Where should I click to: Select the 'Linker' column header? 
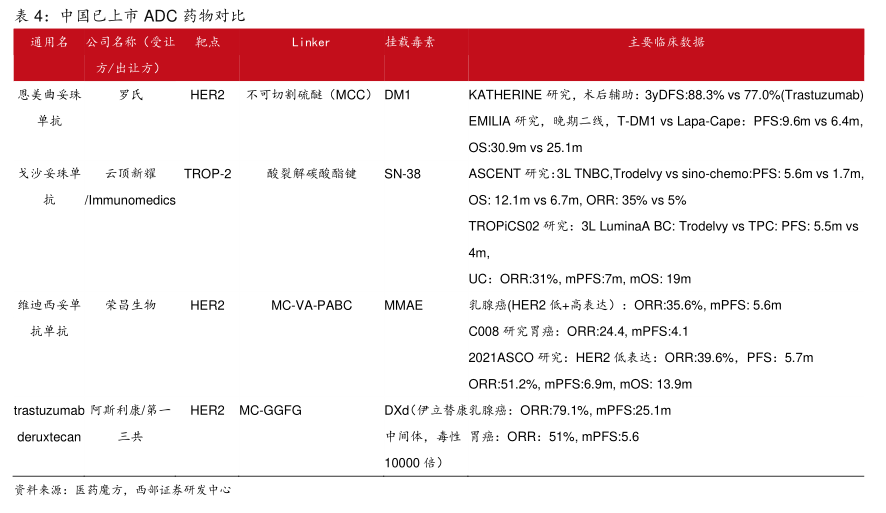coord(311,42)
